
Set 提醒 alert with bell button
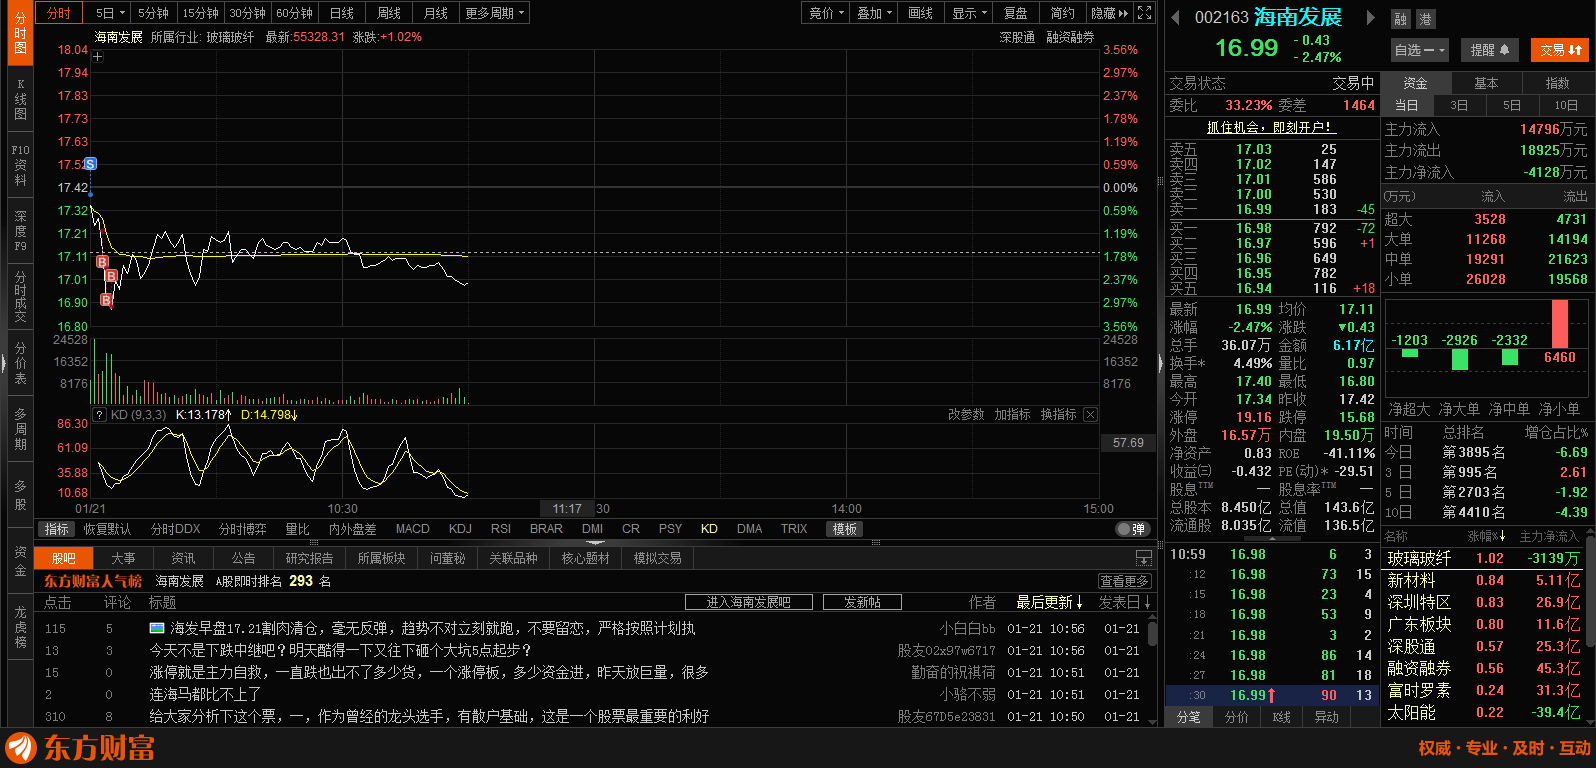(x=1490, y=50)
